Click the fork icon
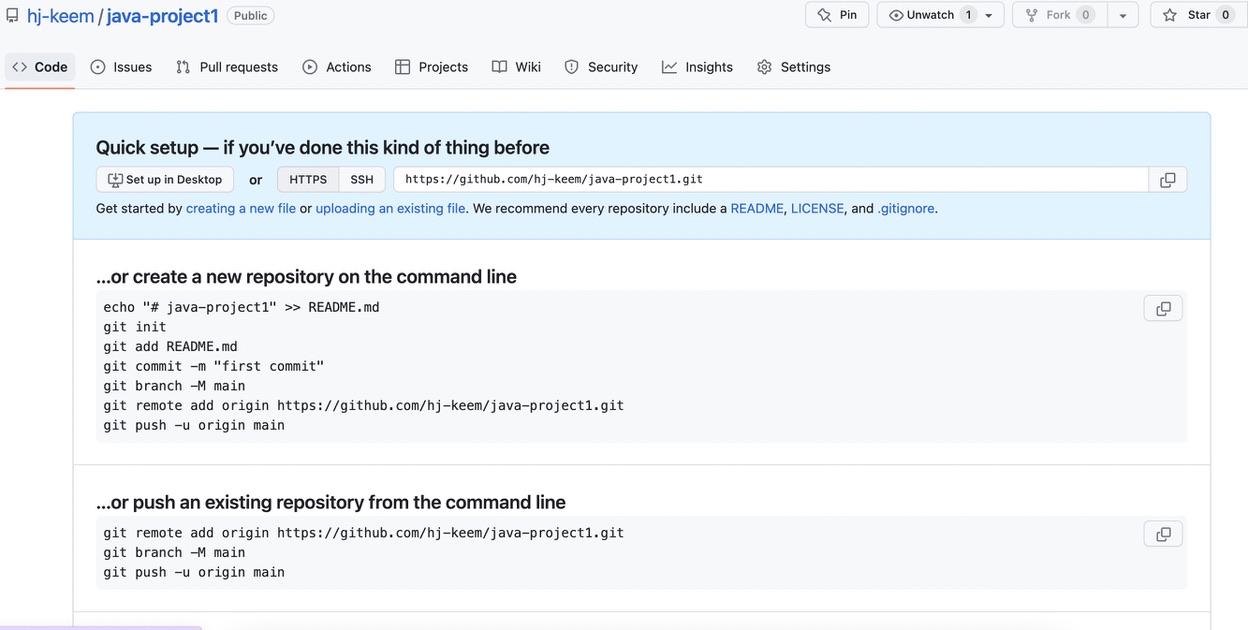 coord(1032,15)
